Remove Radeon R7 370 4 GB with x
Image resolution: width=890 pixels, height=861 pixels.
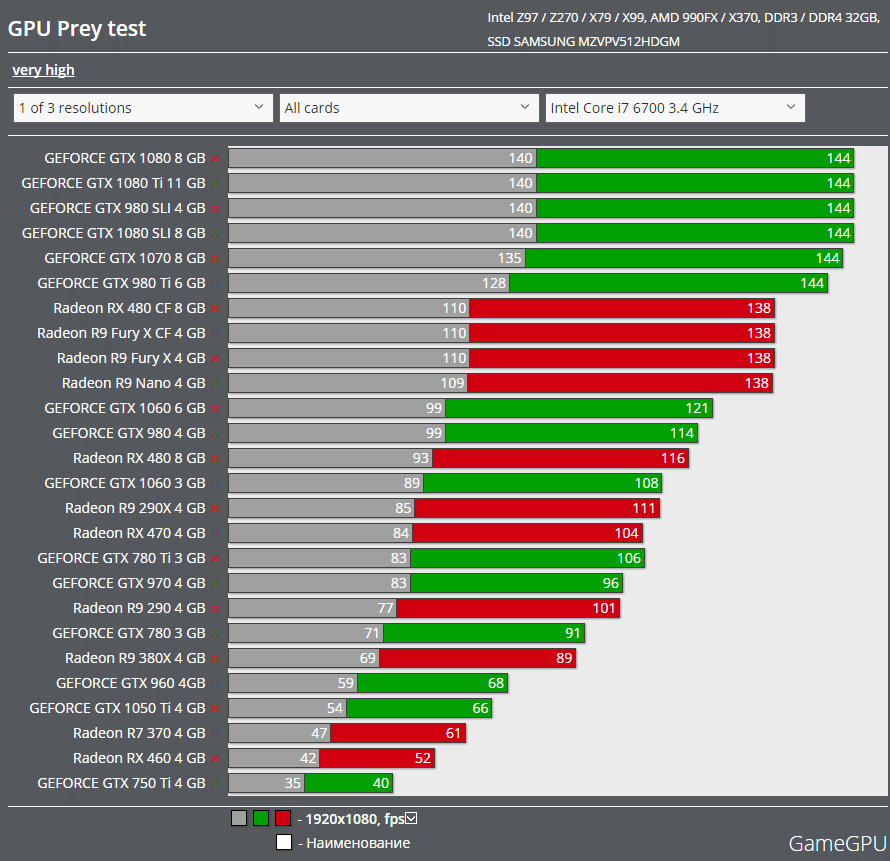click(215, 733)
